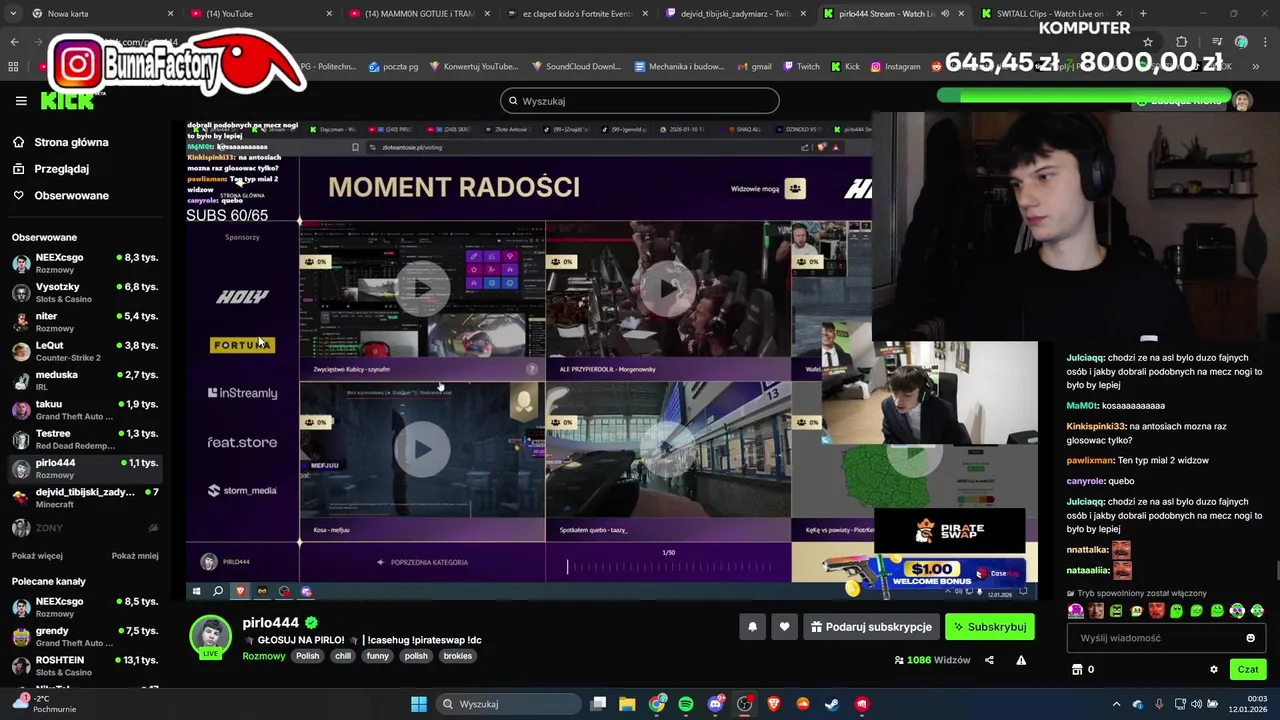Open chat settings gear icon
Screen dimensions: 1280x720
[x=1214, y=670]
